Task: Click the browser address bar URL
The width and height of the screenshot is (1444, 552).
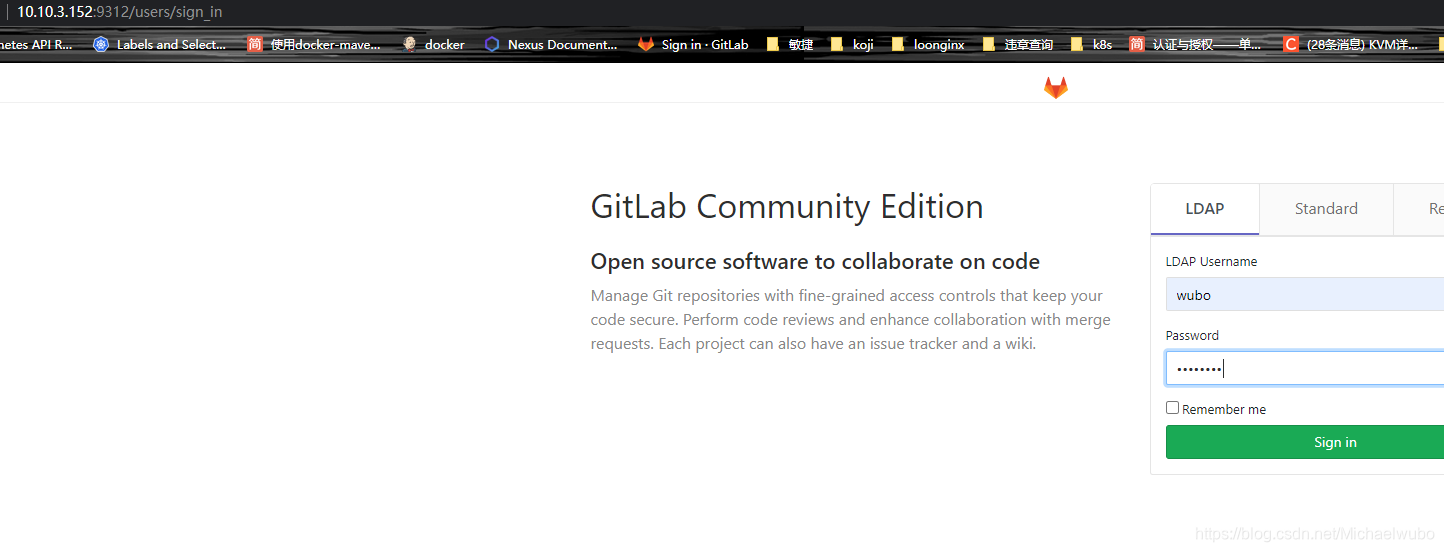Action: [120, 12]
